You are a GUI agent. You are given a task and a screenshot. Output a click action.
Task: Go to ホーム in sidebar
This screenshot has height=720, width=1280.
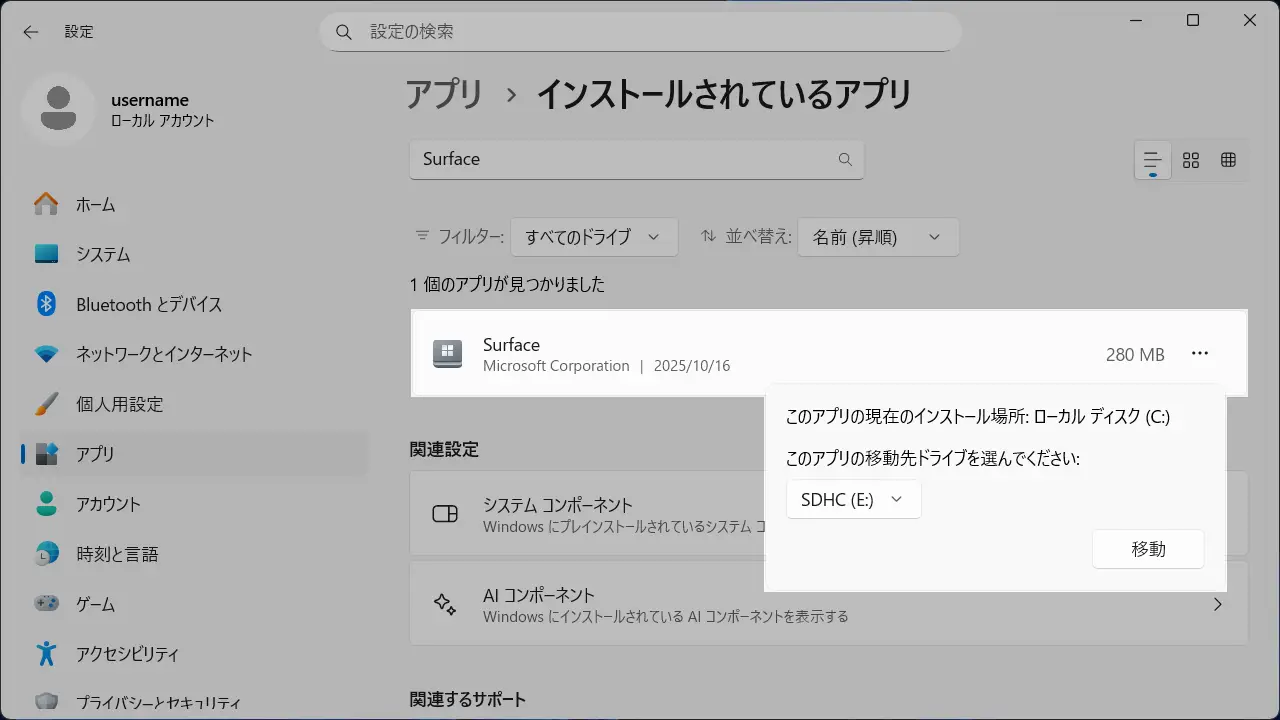[96, 205]
